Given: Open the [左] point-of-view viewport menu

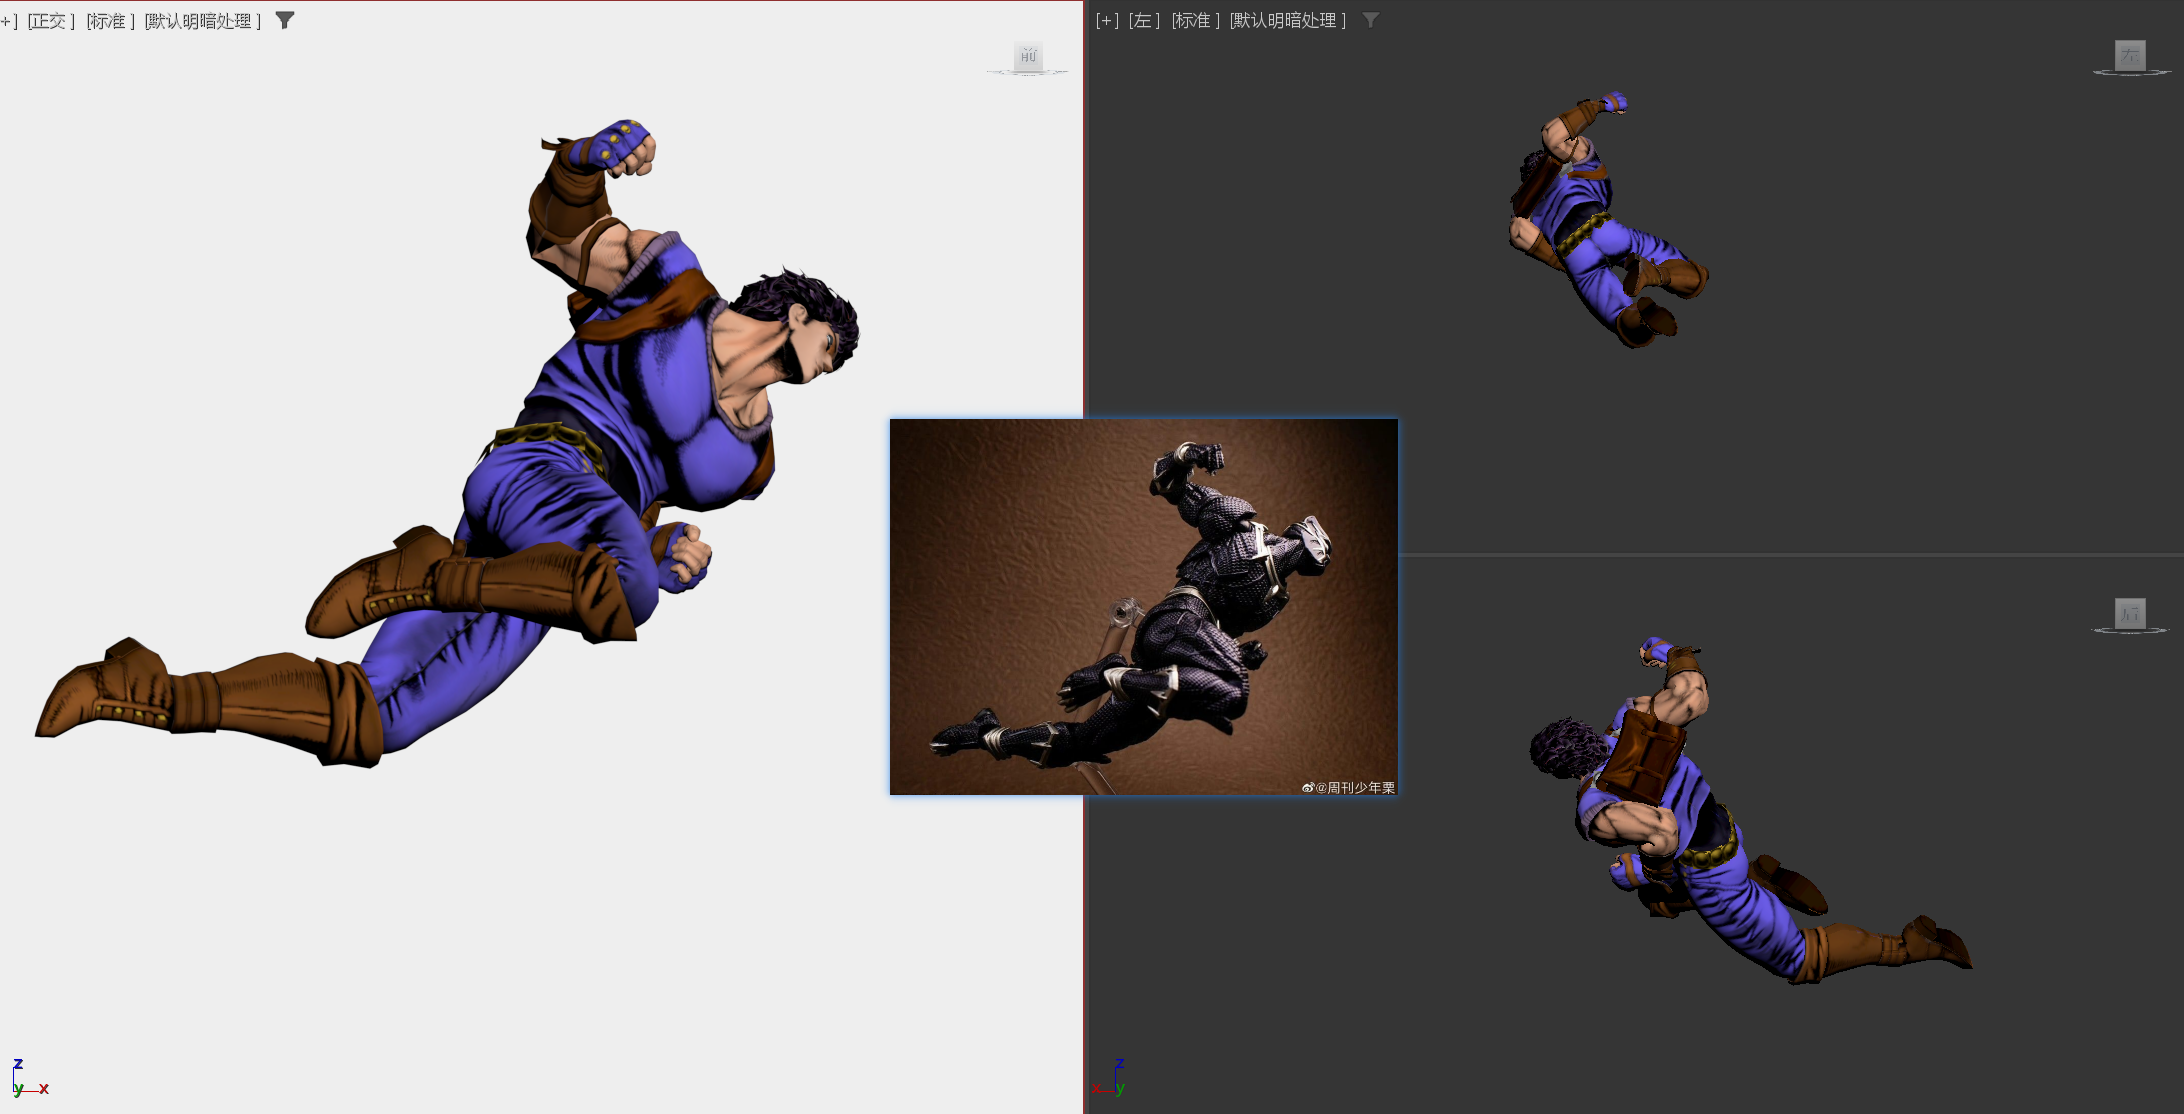Looking at the screenshot, I should pos(1144,21).
